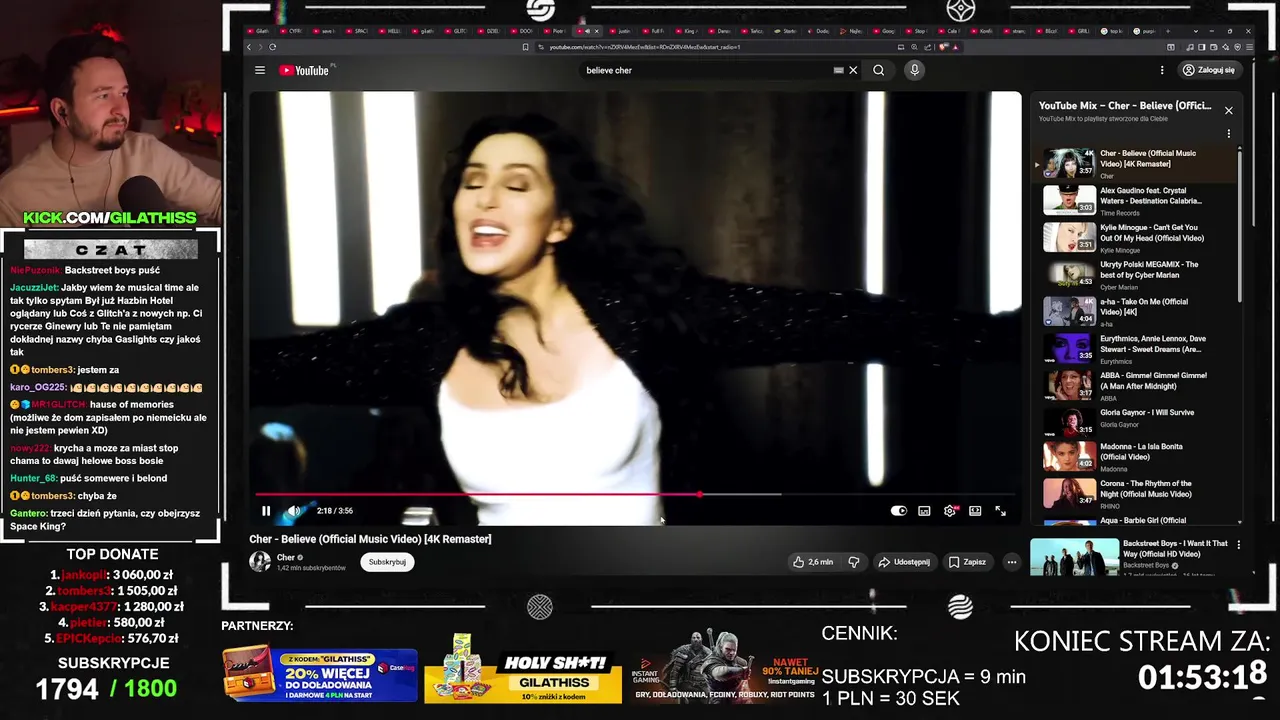Click the Cher channel name link
The width and height of the screenshot is (1280, 720).
[286, 557]
